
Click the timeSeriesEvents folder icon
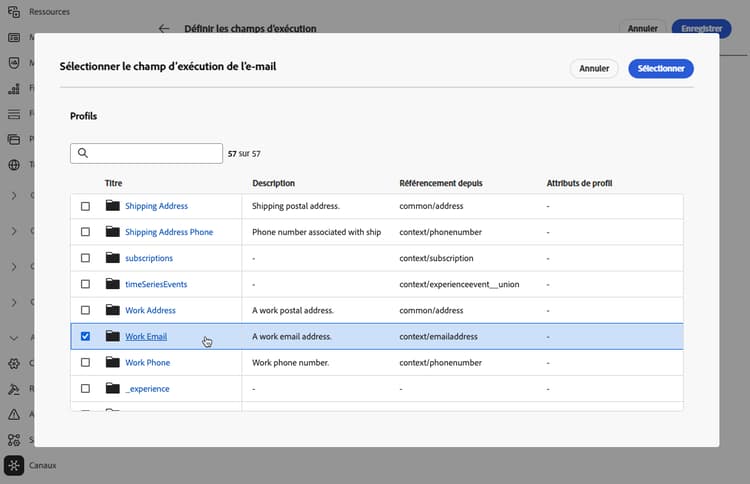[x=112, y=284]
